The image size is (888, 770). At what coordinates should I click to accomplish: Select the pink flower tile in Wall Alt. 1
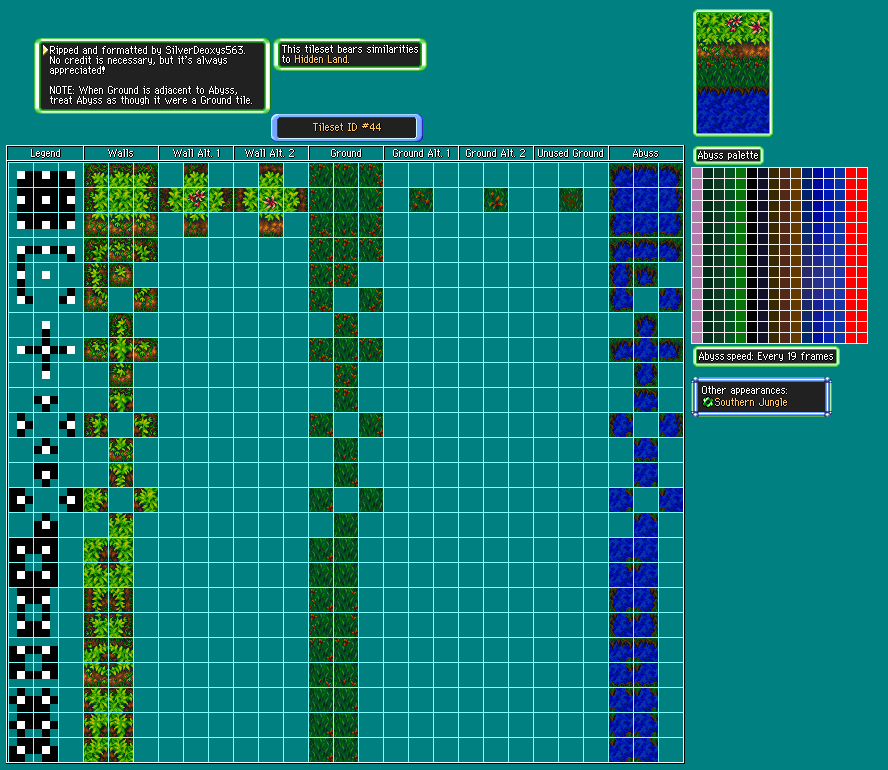pyautogui.click(x=196, y=200)
